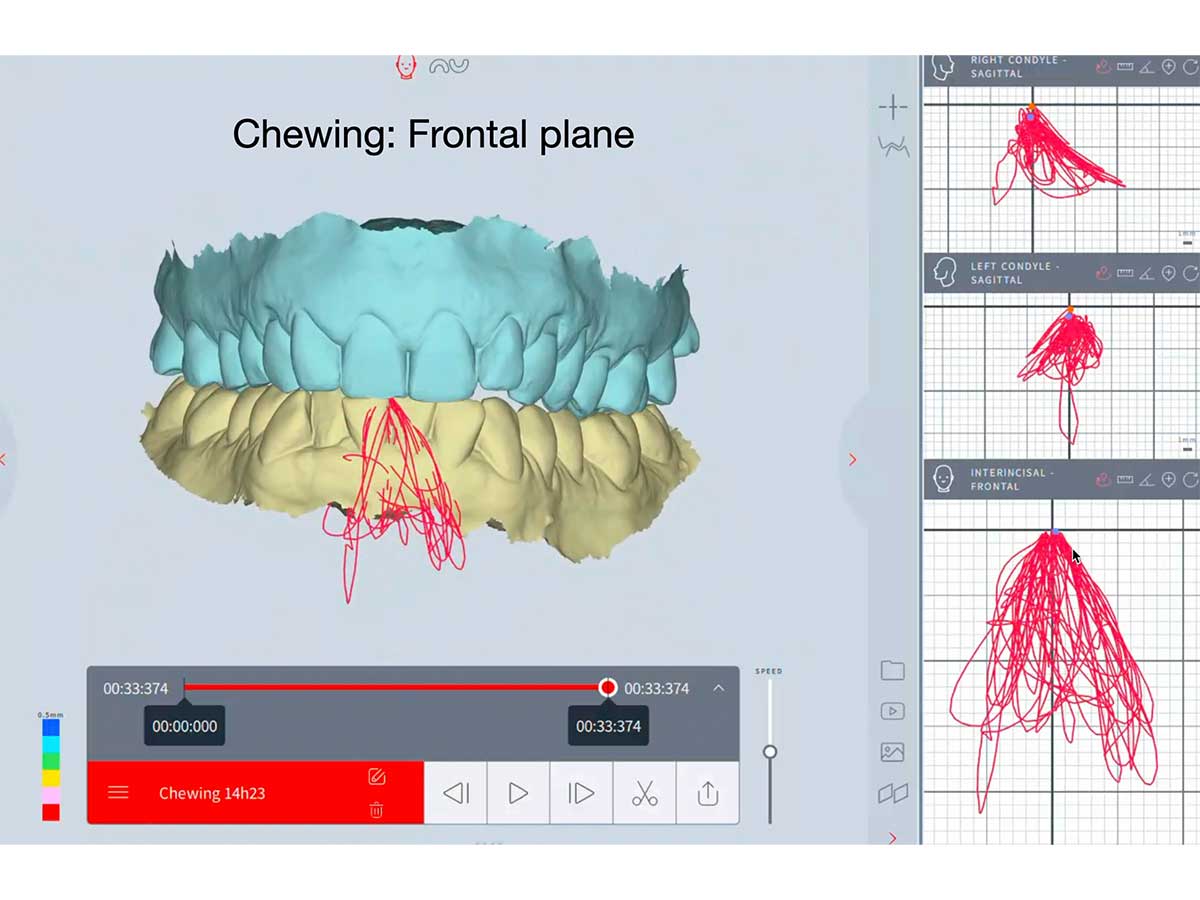Click the trash icon beside Chewing 14h23
Image resolution: width=1200 pixels, height=900 pixels.
[376, 810]
